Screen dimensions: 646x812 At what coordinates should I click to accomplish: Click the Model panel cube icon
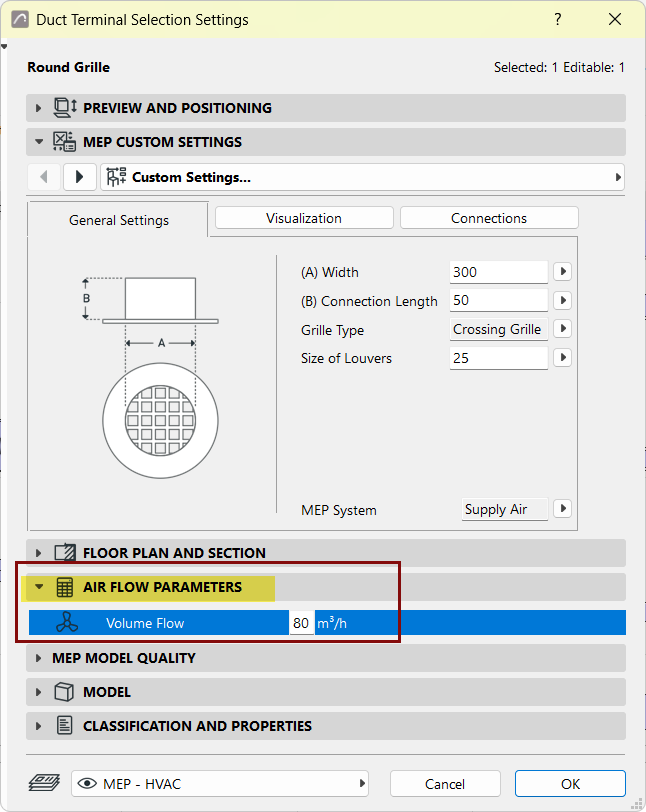coord(64,692)
